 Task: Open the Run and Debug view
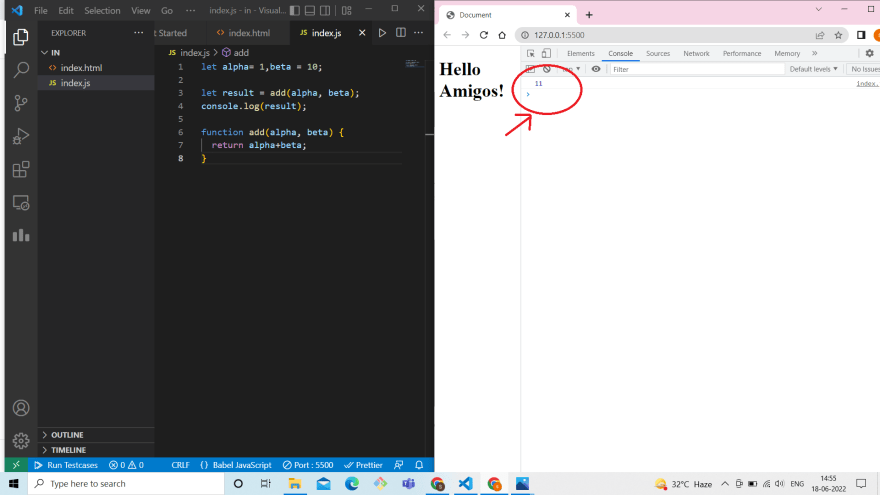click(x=21, y=136)
